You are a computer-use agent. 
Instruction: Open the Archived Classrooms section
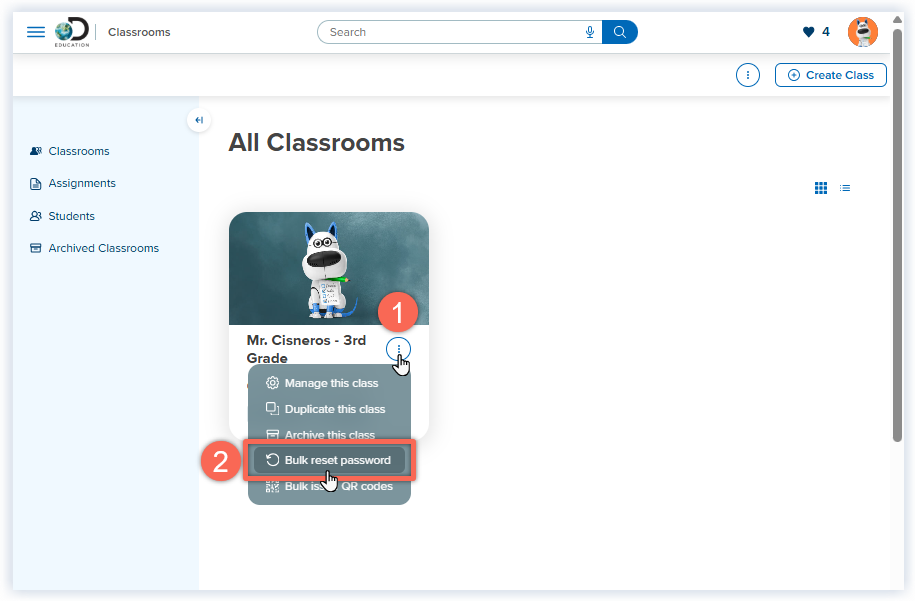(x=103, y=247)
